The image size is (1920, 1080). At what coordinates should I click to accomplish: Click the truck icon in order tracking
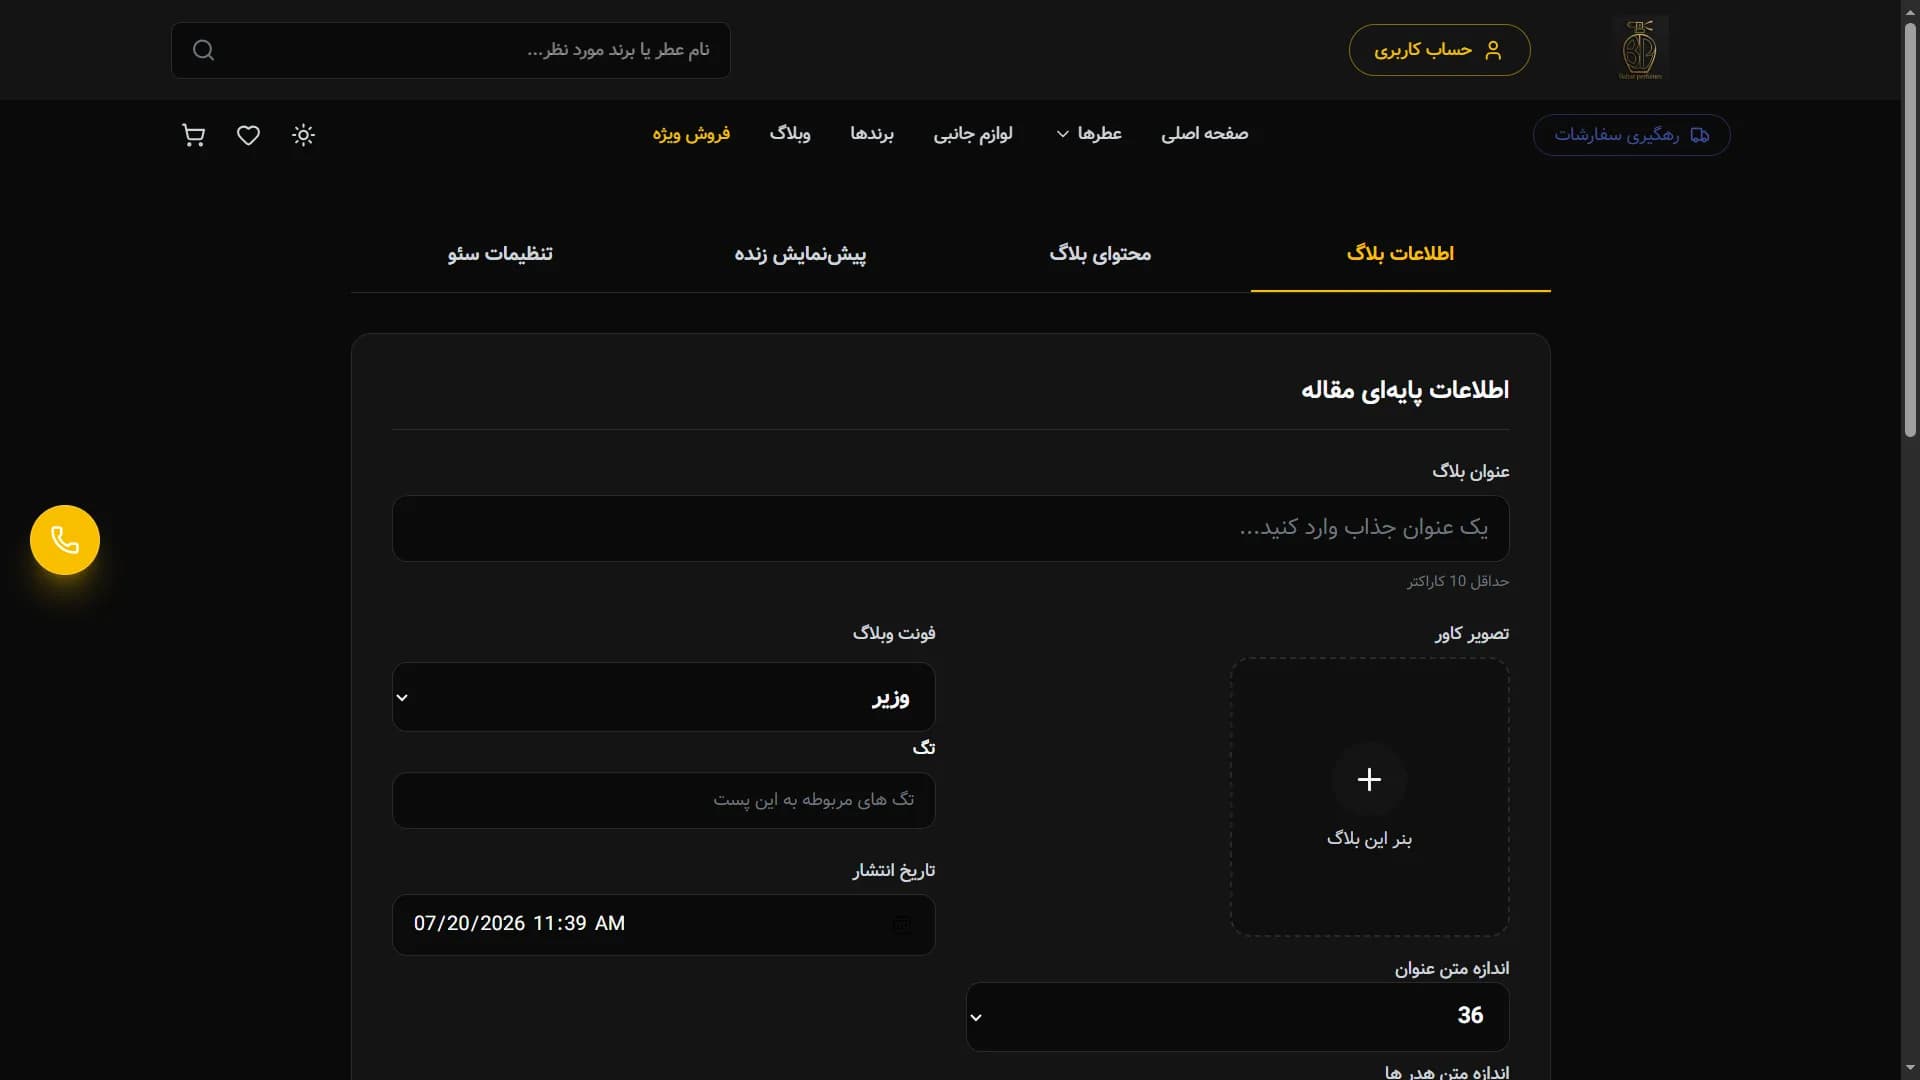tap(1699, 135)
